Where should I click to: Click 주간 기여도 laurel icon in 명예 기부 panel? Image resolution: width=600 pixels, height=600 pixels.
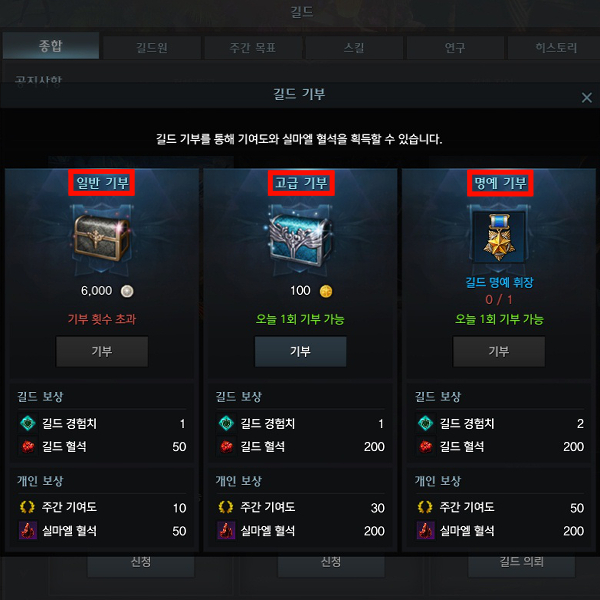tap(425, 507)
